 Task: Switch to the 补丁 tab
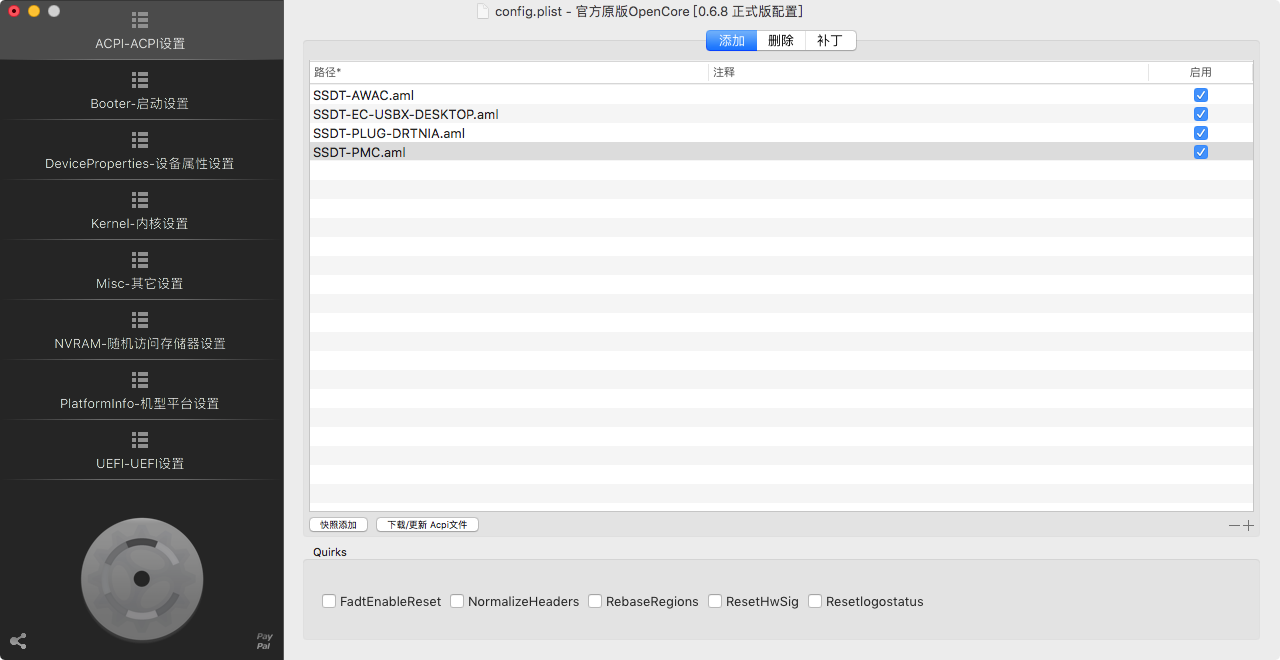830,41
